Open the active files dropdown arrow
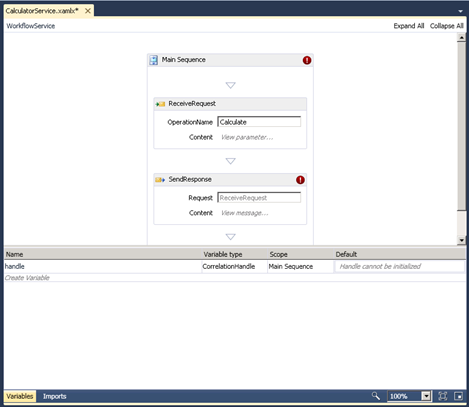469x407 pixels. point(460,11)
